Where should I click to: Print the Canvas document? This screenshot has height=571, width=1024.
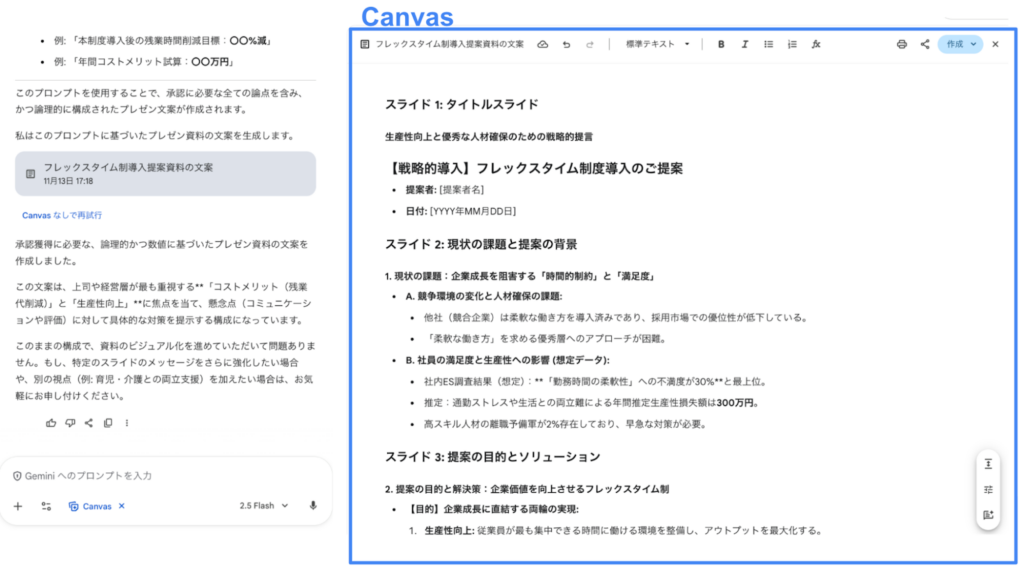pyautogui.click(x=901, y=44)
